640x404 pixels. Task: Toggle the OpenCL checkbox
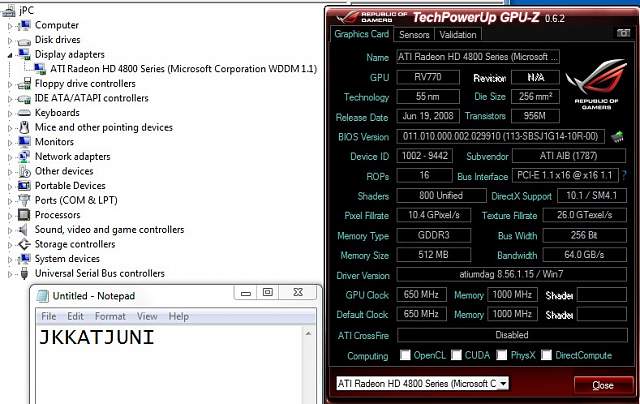click(x=405, y=355)
